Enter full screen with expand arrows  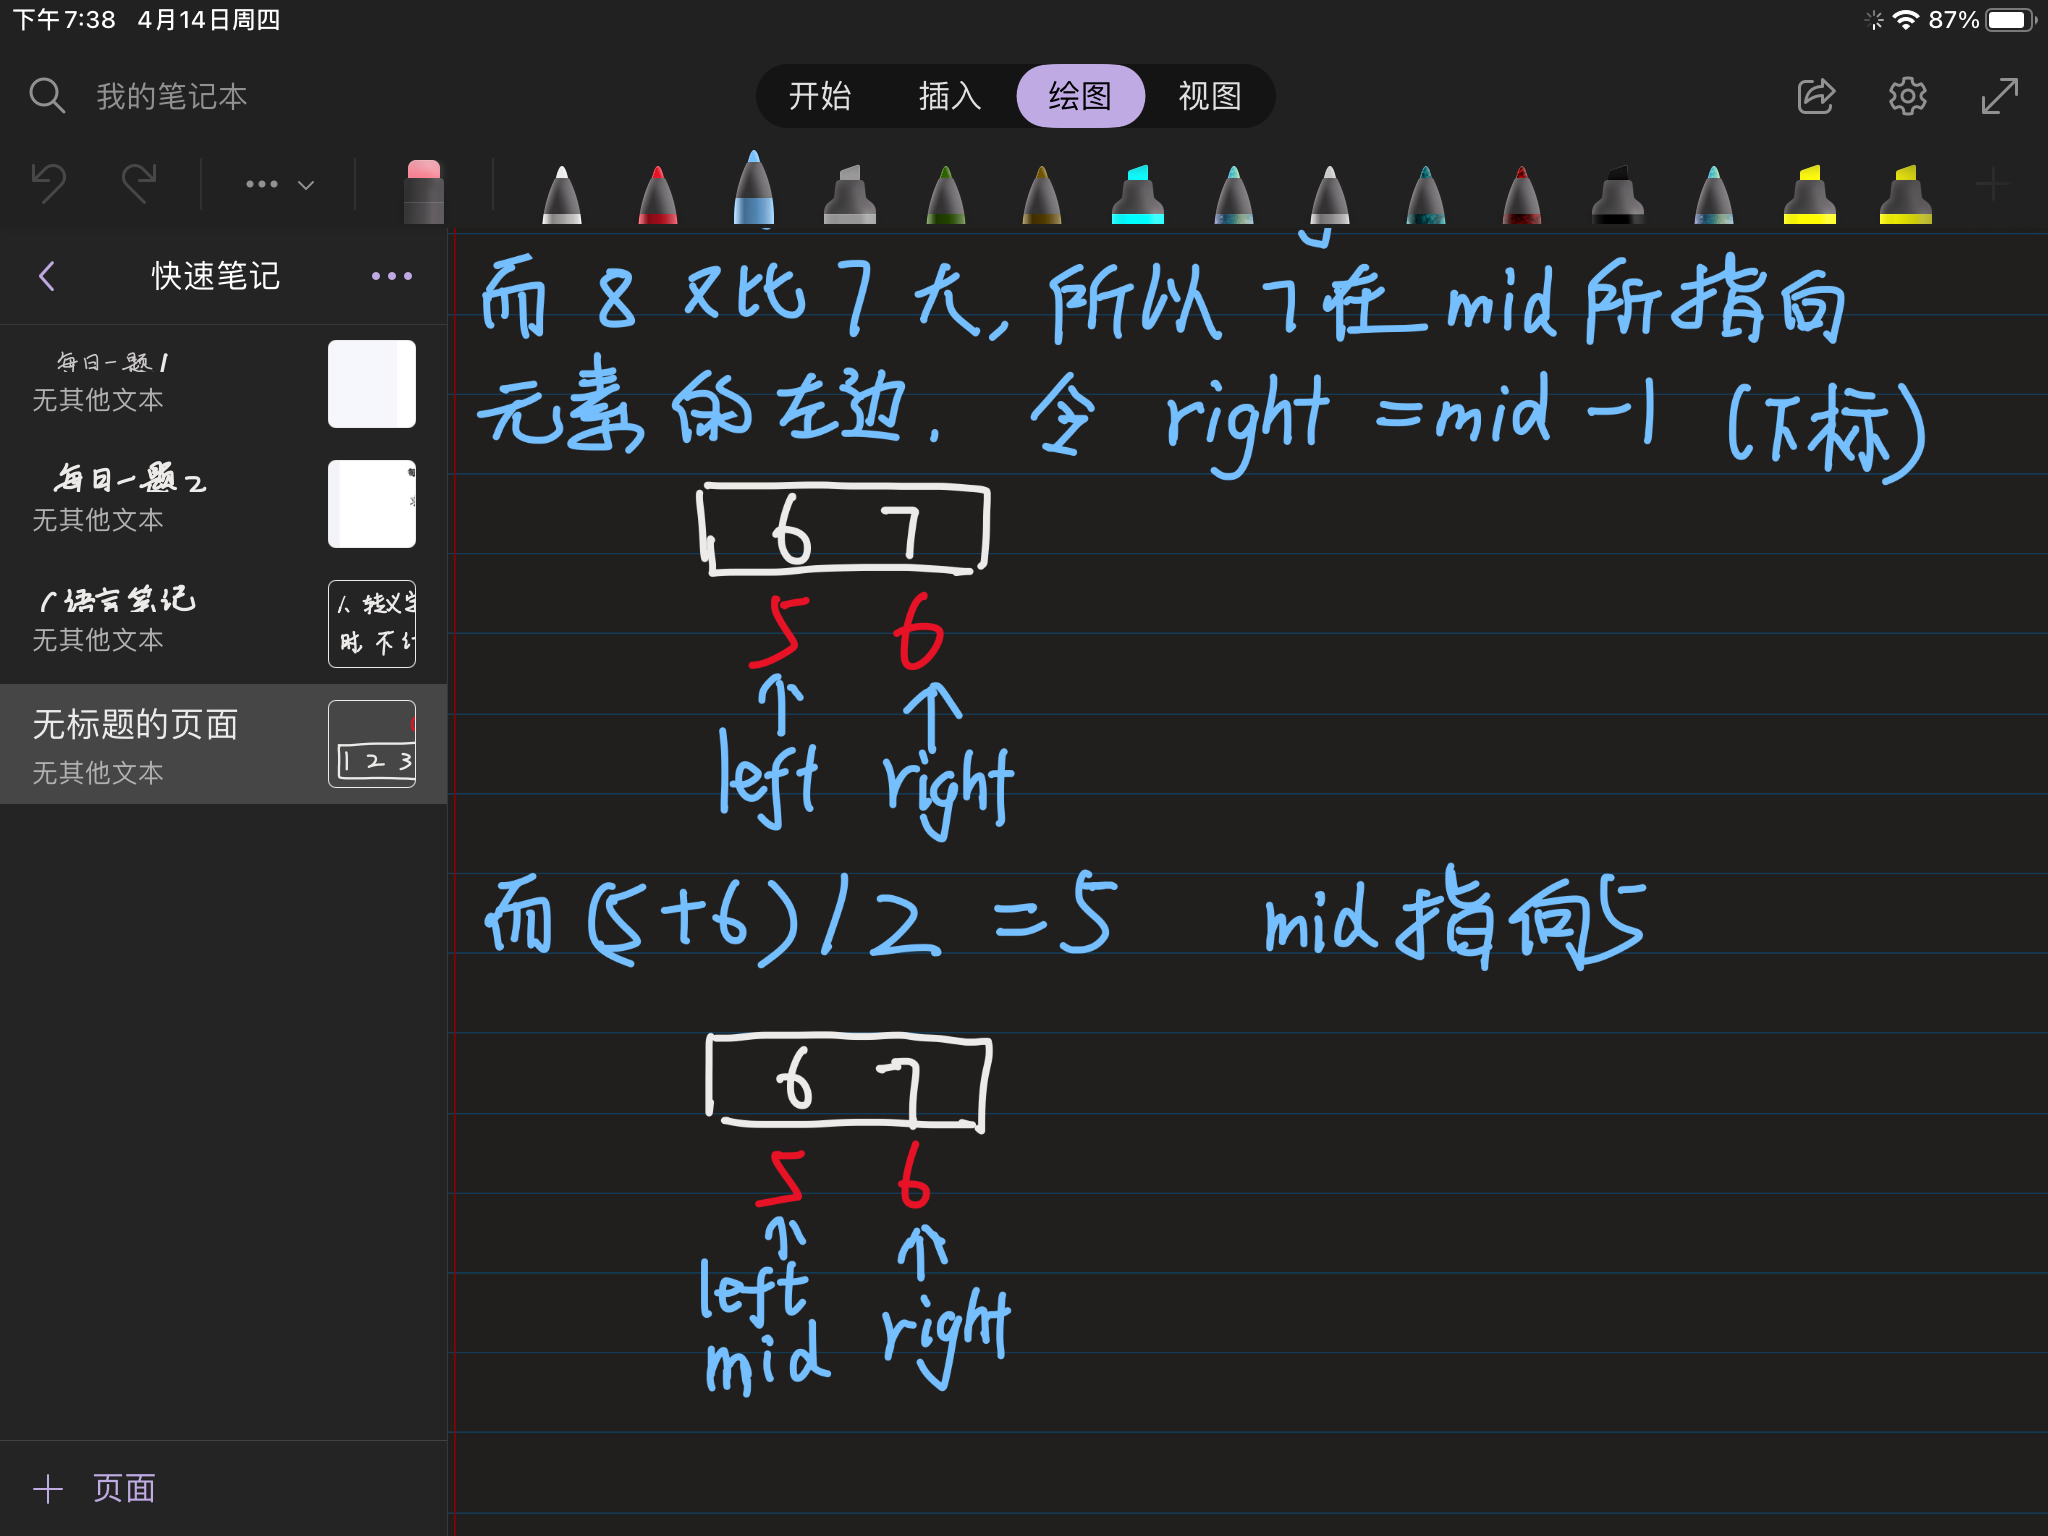[x=1999, y=96]
